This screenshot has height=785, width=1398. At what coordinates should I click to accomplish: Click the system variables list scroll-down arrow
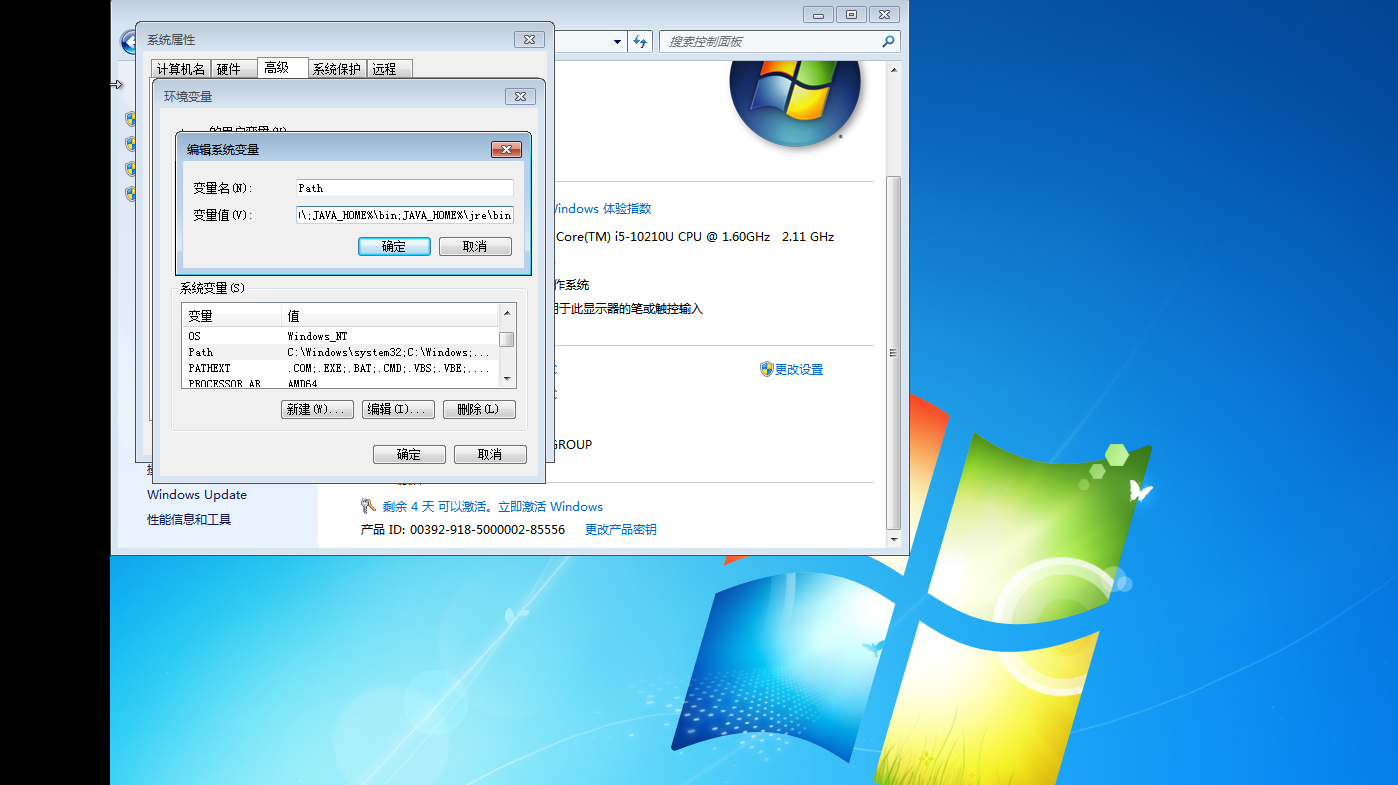[x=507, y=379]
